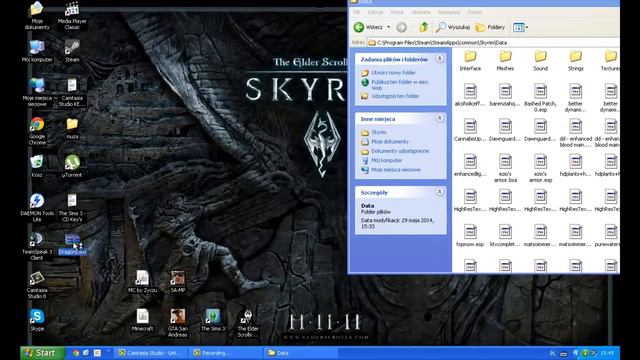Open Moje miejsca sieciowe side panel link
The width and height of the screenshot is (640, 360).
[x=396, y=170]
